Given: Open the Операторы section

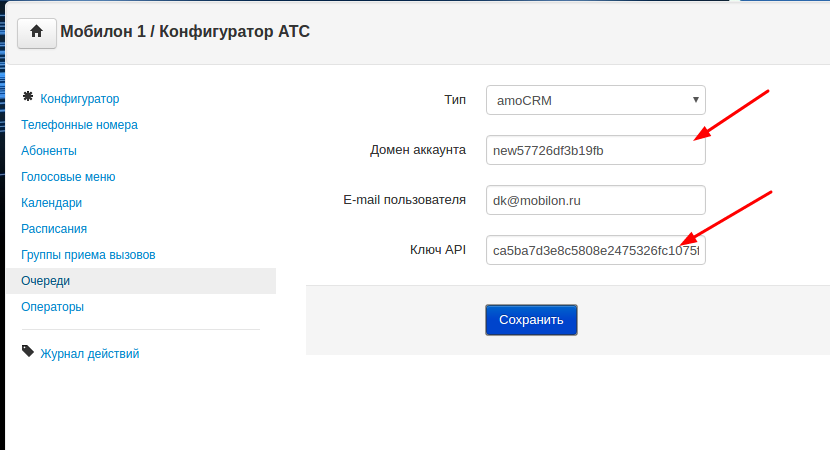Looking at the screenshot, I should [x=52, y=307].
